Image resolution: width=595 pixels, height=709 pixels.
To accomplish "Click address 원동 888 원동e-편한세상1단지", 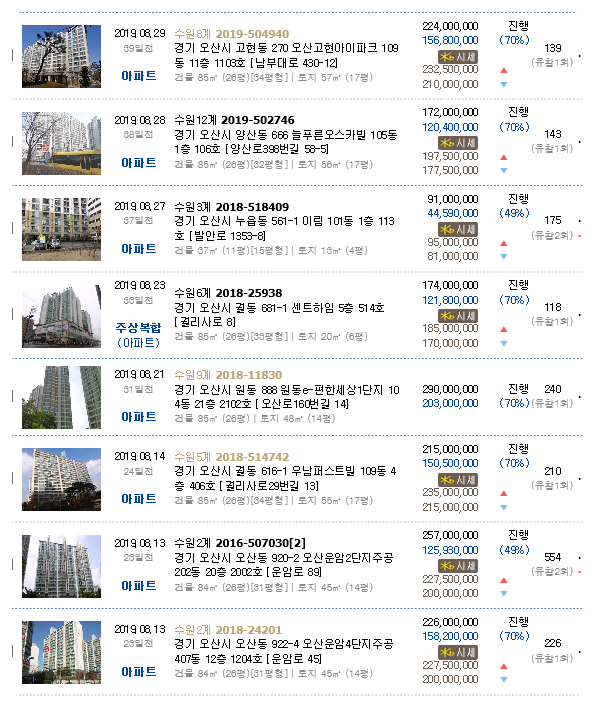I will pos(287,397).
